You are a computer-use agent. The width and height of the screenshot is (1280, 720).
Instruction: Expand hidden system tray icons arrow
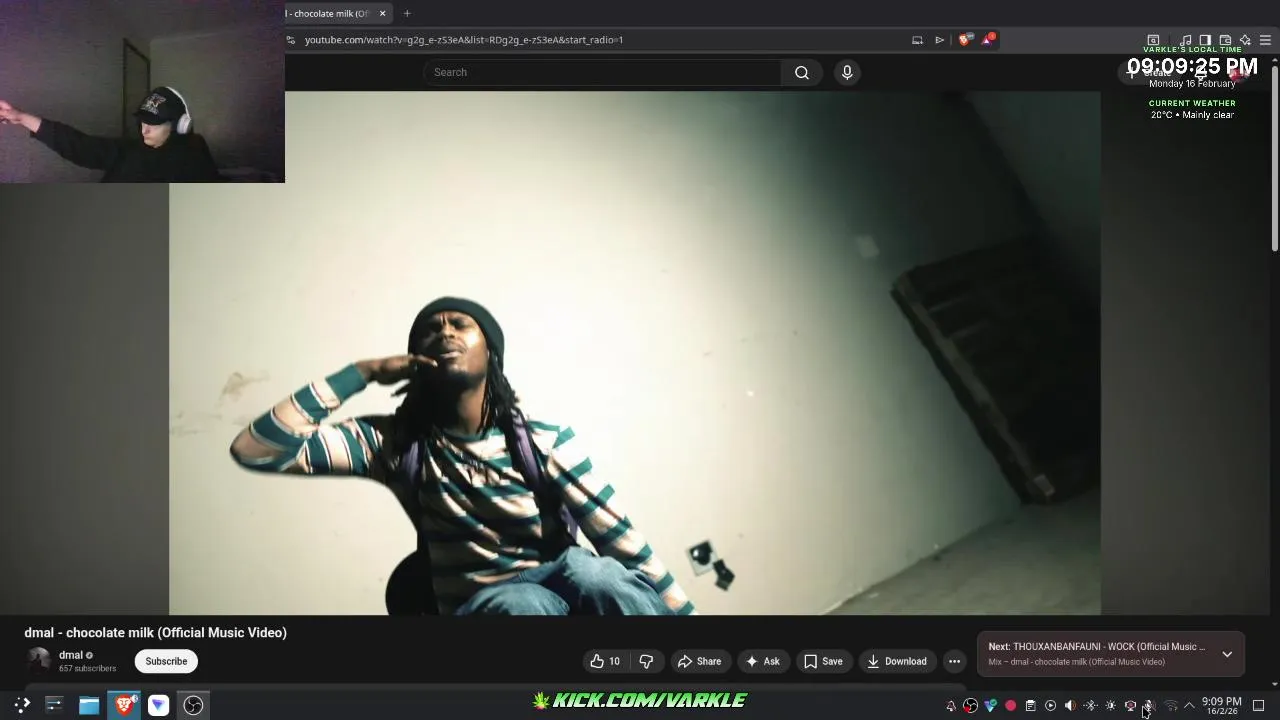click(1189, 706)
